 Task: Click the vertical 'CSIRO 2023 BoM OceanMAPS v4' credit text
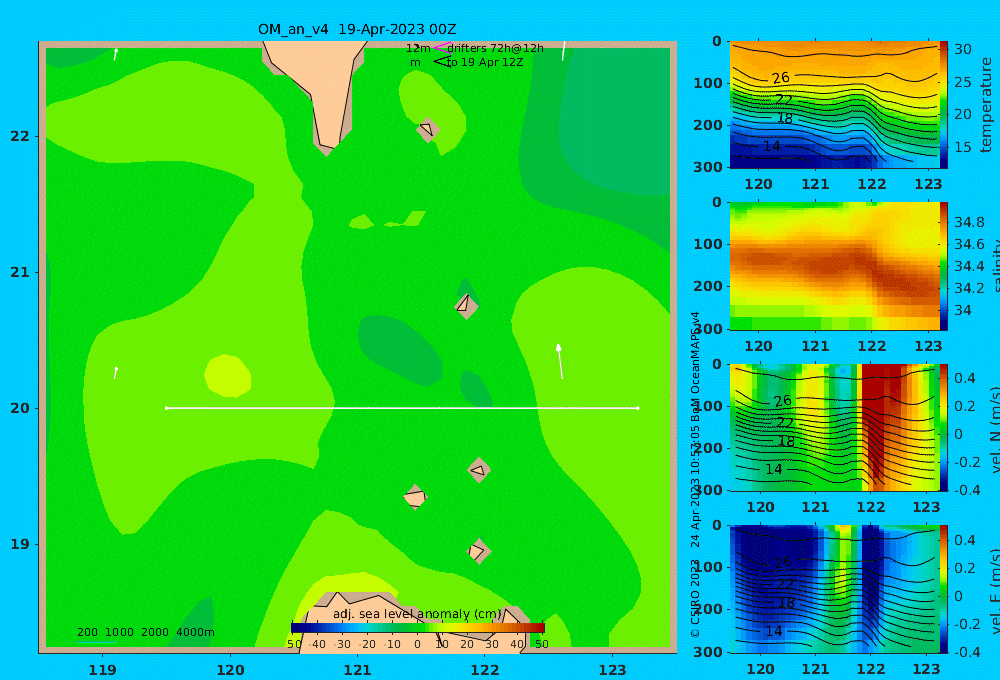click(x=696, y=475)
